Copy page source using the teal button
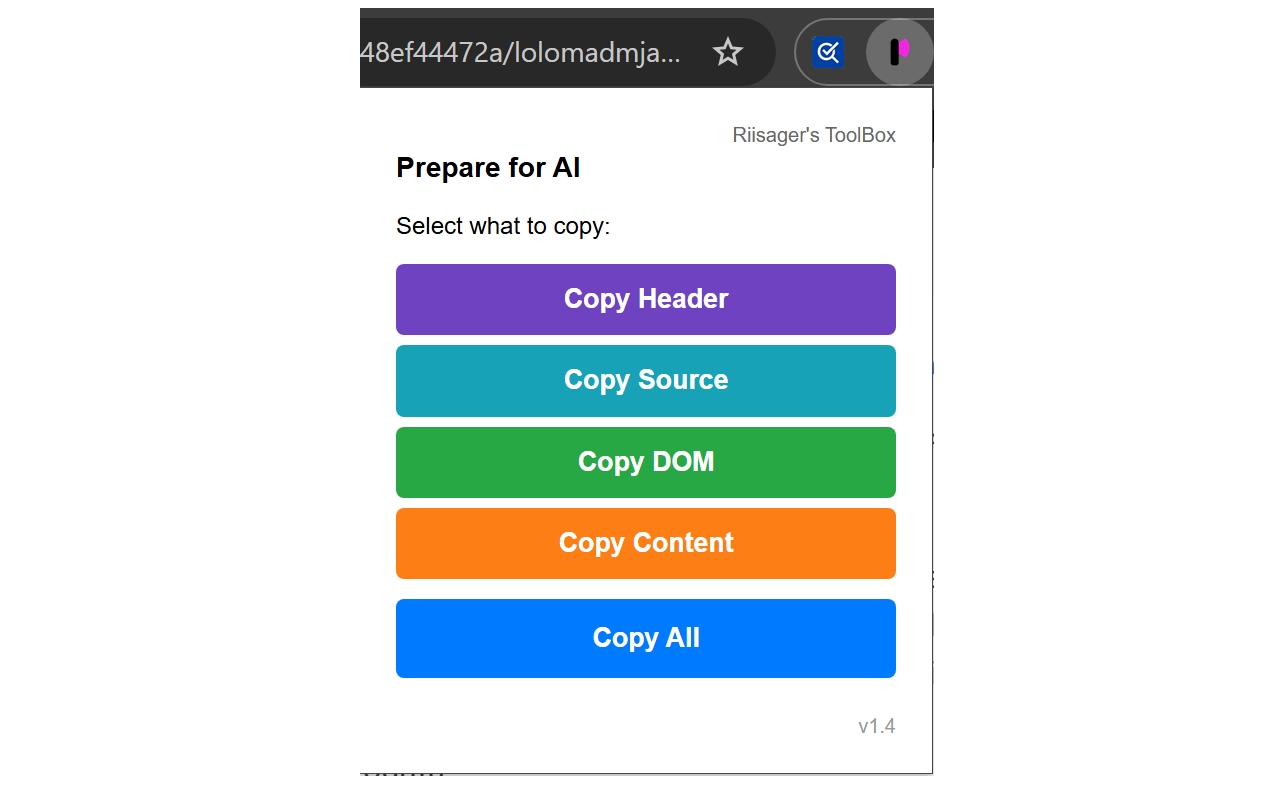This screenshot has width=1280, height=800. pyautogui.click(x=646, y=381)
